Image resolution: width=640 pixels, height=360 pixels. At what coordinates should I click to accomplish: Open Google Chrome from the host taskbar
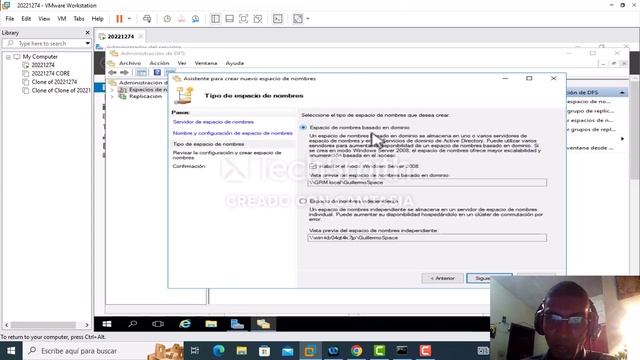click(x=356, y=351)
